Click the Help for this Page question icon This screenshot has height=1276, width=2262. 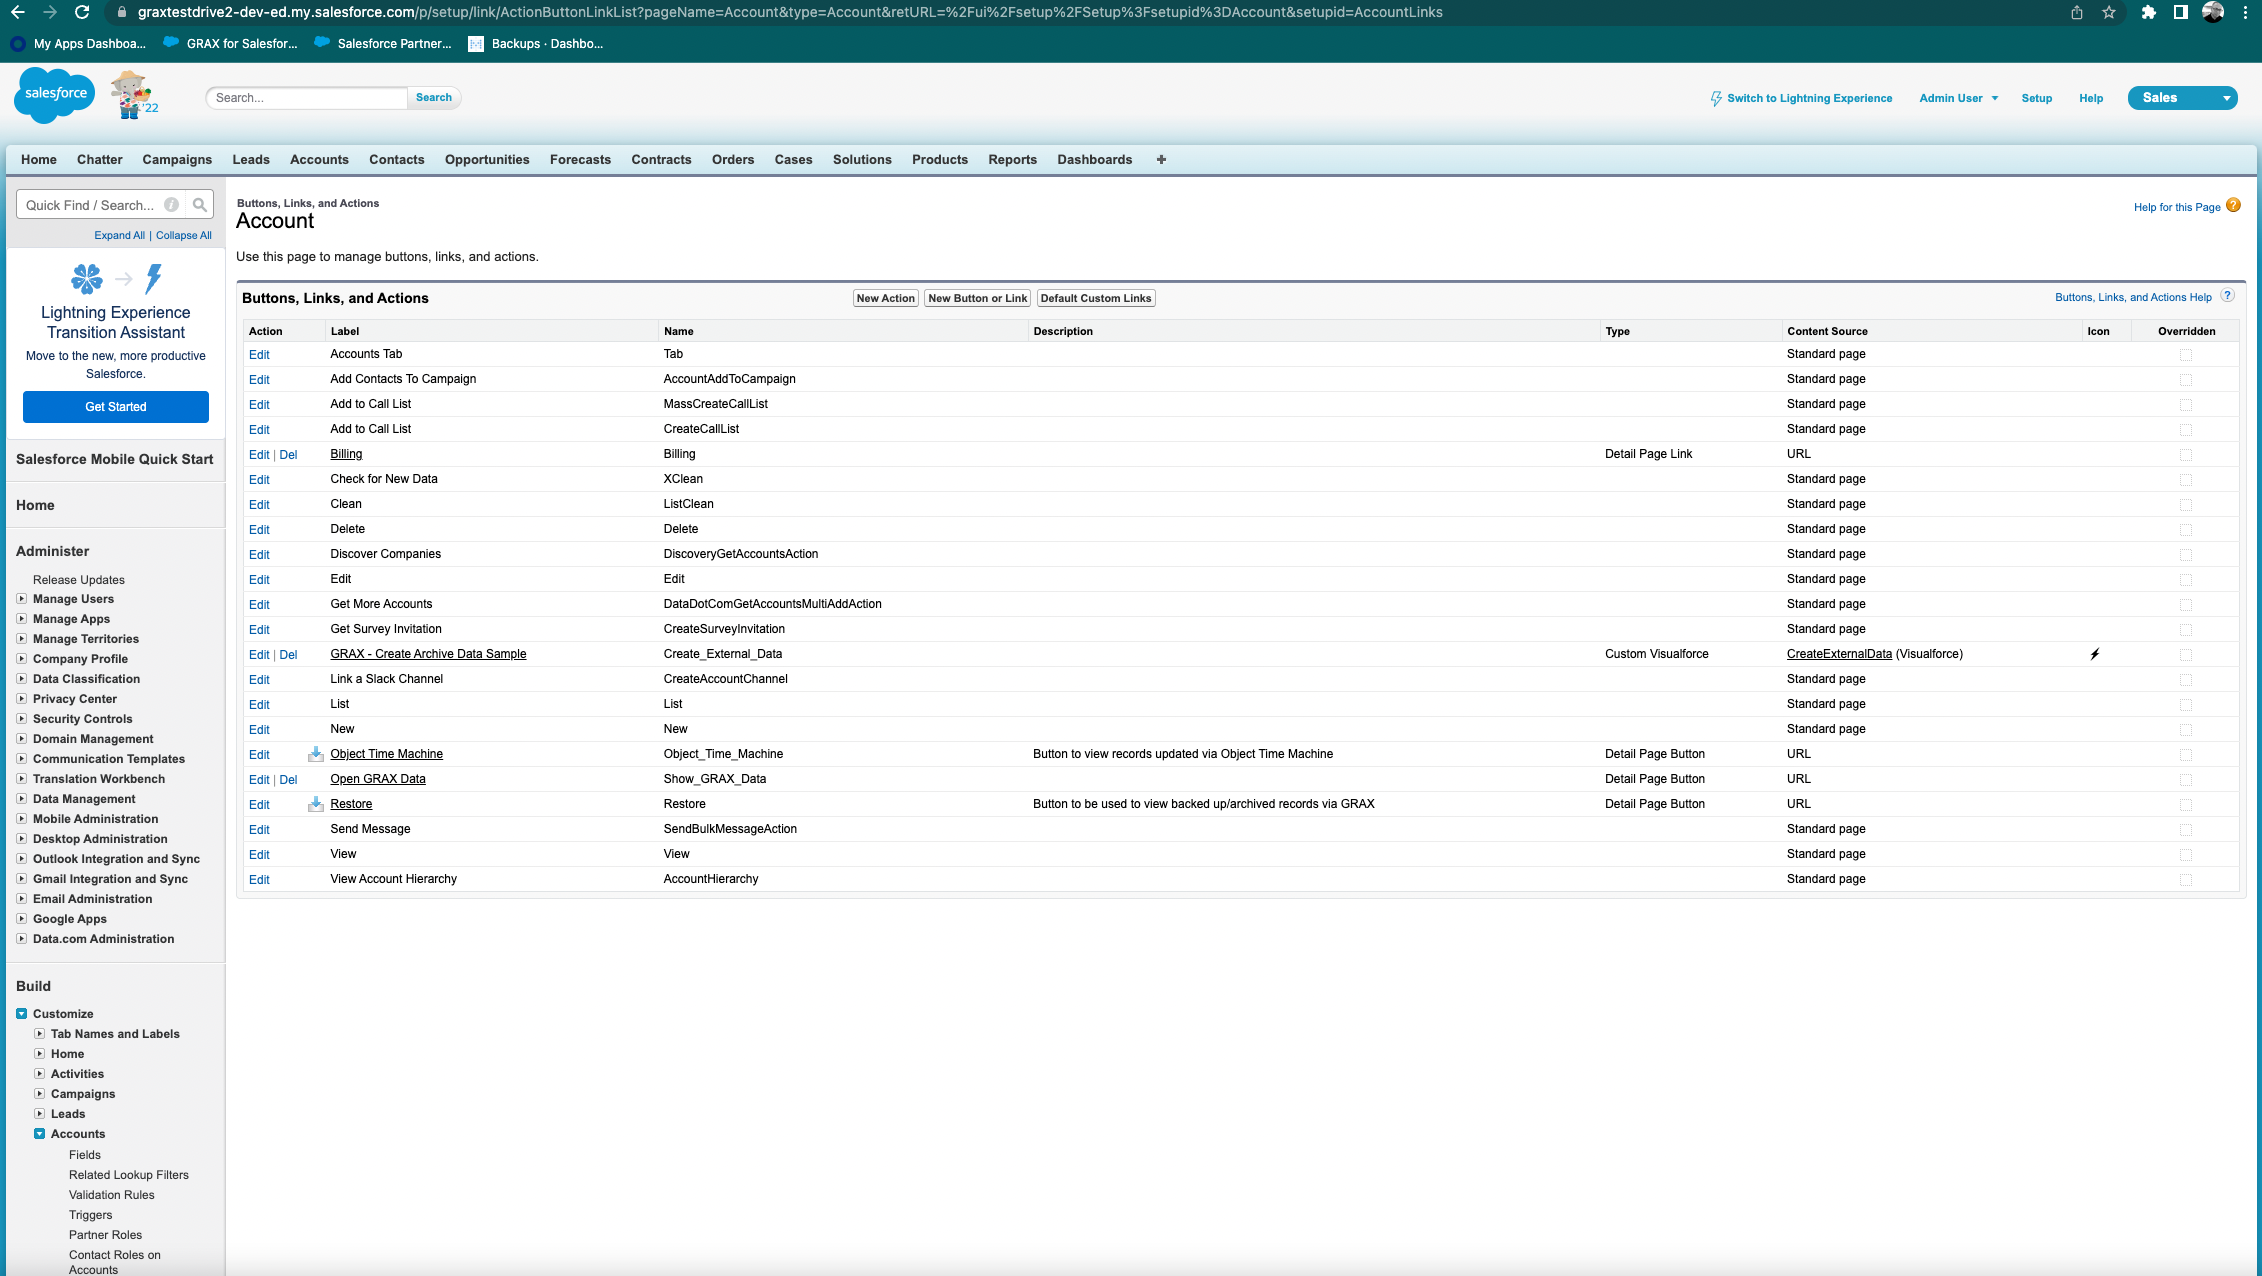point(2233,206)
